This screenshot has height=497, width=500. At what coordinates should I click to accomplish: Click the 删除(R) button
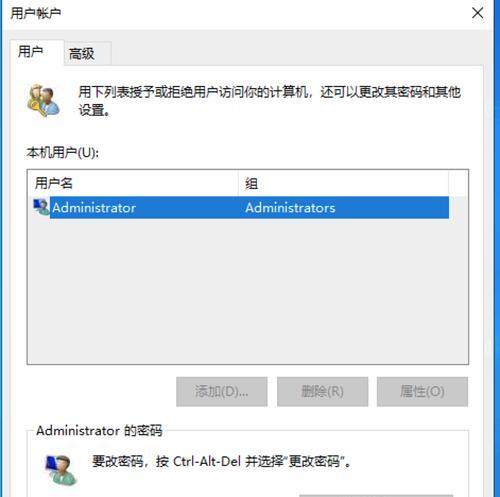point(322,392)
